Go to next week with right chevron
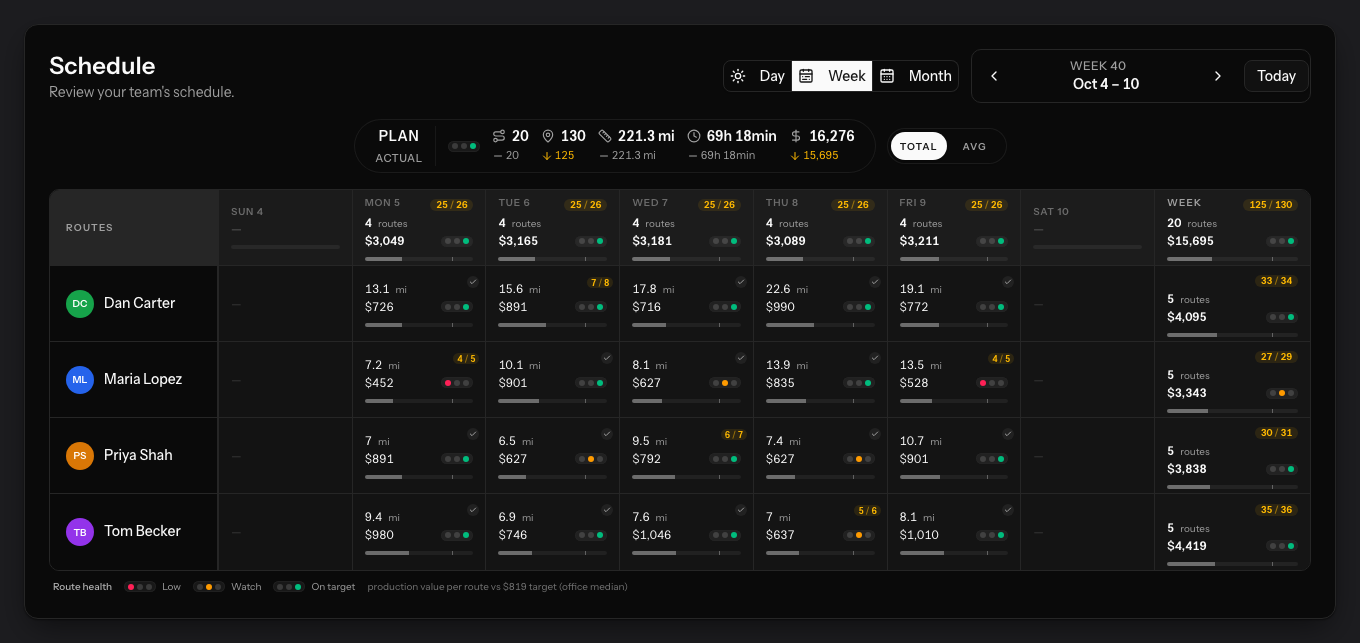 pyautogui.click(x=1217, y=76)
